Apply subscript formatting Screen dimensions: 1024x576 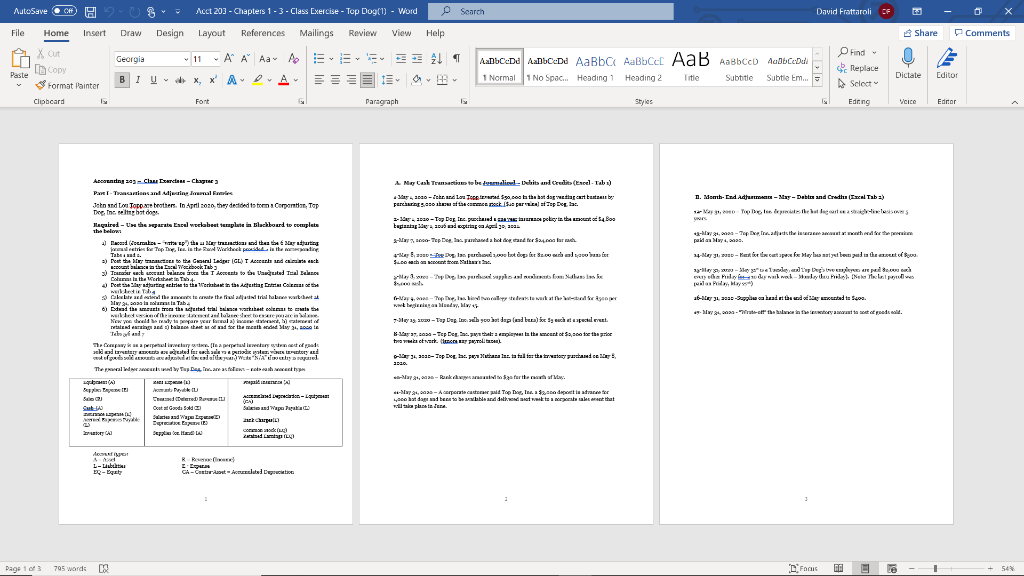pyautogui.click(x=197, y=80)
